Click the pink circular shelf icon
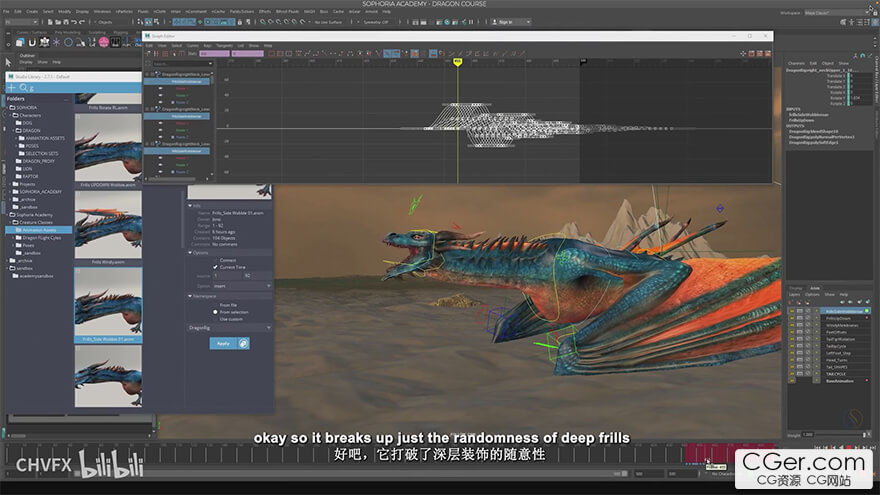880x495 pixels. 104,43
